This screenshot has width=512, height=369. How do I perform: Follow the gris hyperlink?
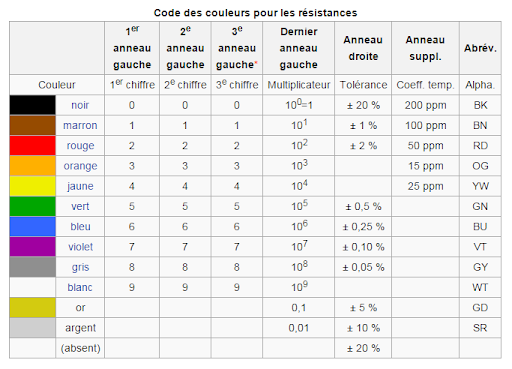pyautogui.click(x=80, y=267)
